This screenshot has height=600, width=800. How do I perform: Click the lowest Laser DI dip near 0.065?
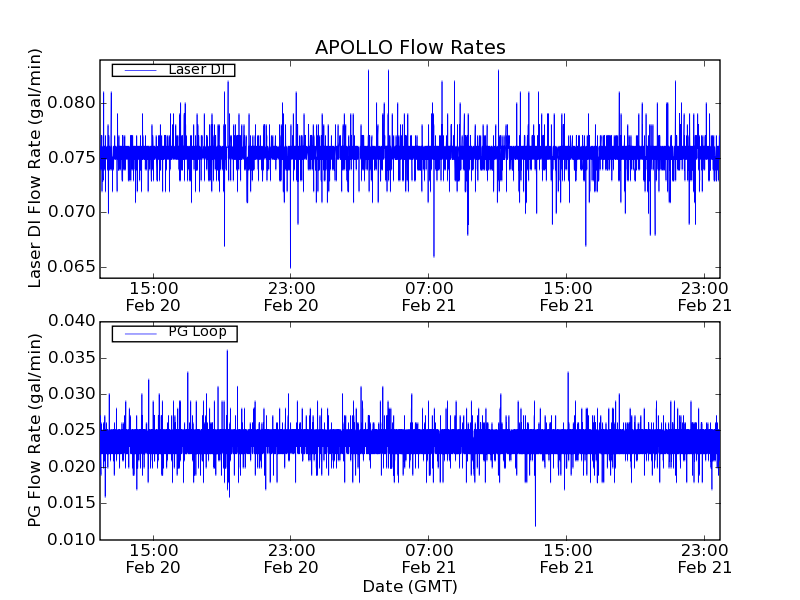click(x=290, y=265)
